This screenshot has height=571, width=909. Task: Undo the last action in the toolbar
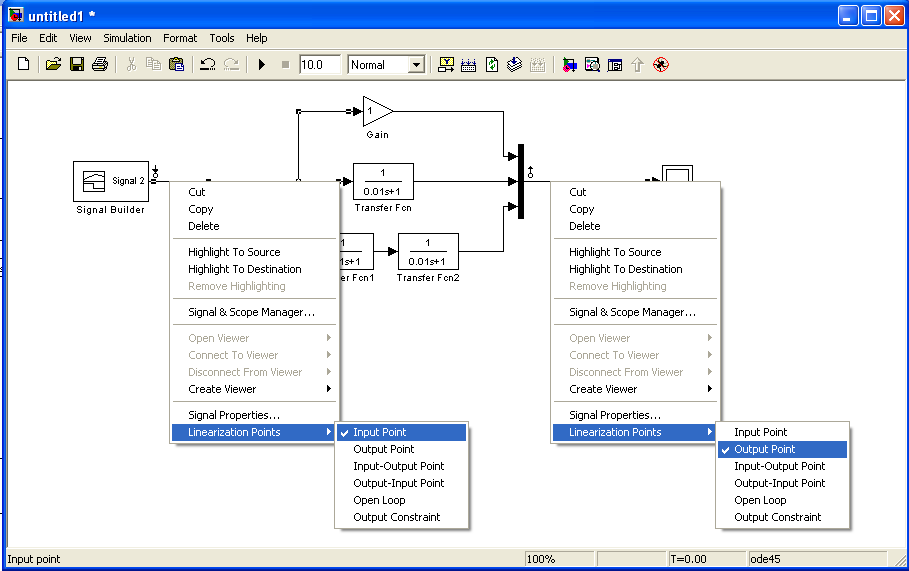(207, 65)
